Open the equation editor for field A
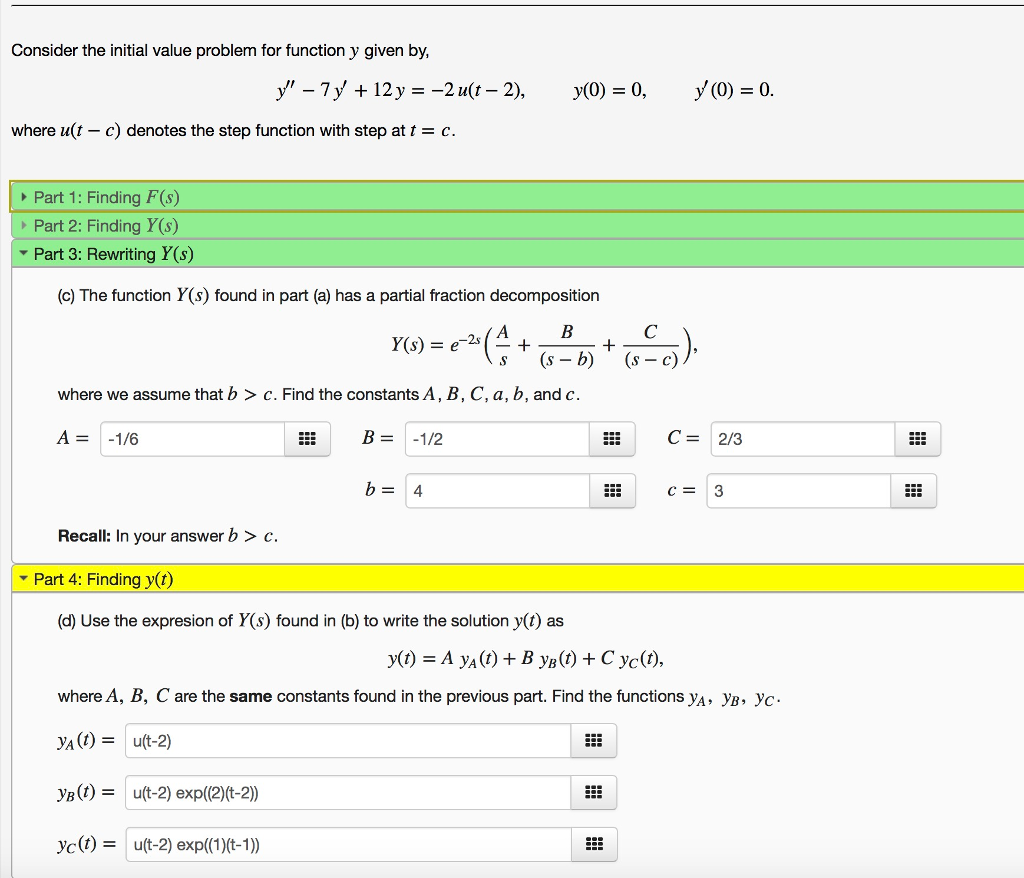This screenshot has width=1024, height=878. (306, 438)
